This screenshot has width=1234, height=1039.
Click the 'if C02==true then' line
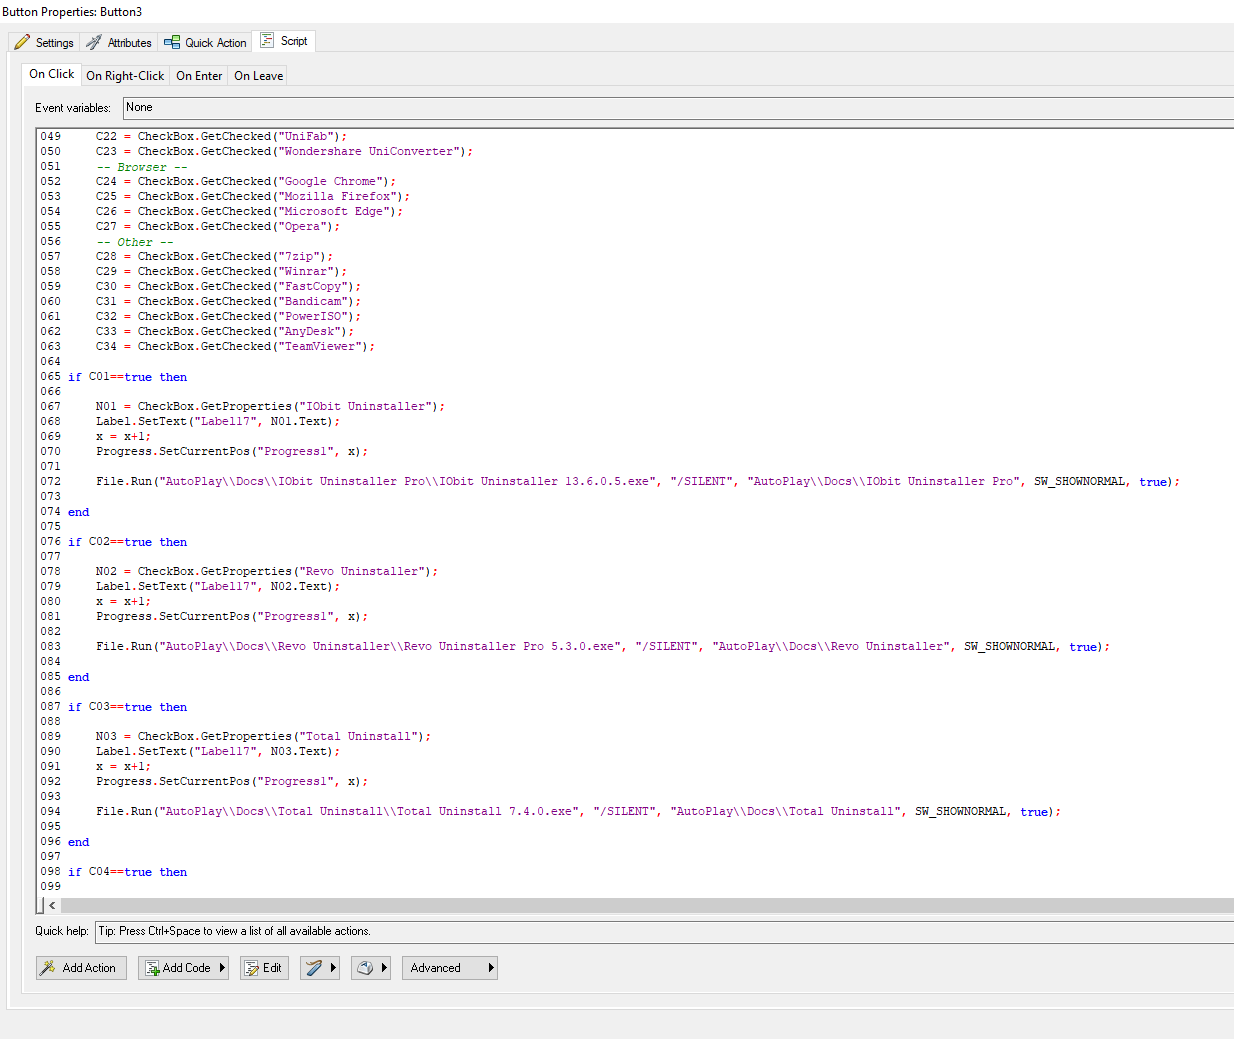(127, 542)
